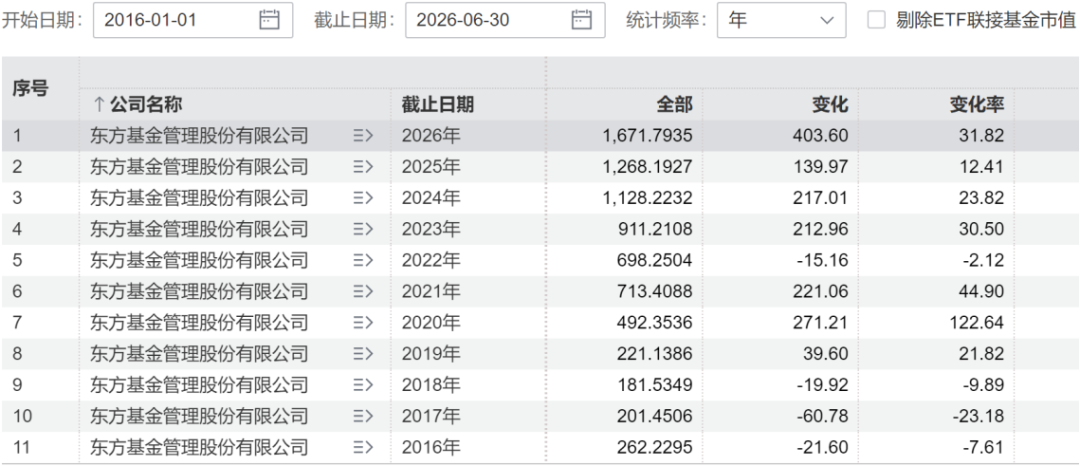Click total value 221.1386
The width and height of the screenshot is (1080, 466).
click(x=655, y=354)
